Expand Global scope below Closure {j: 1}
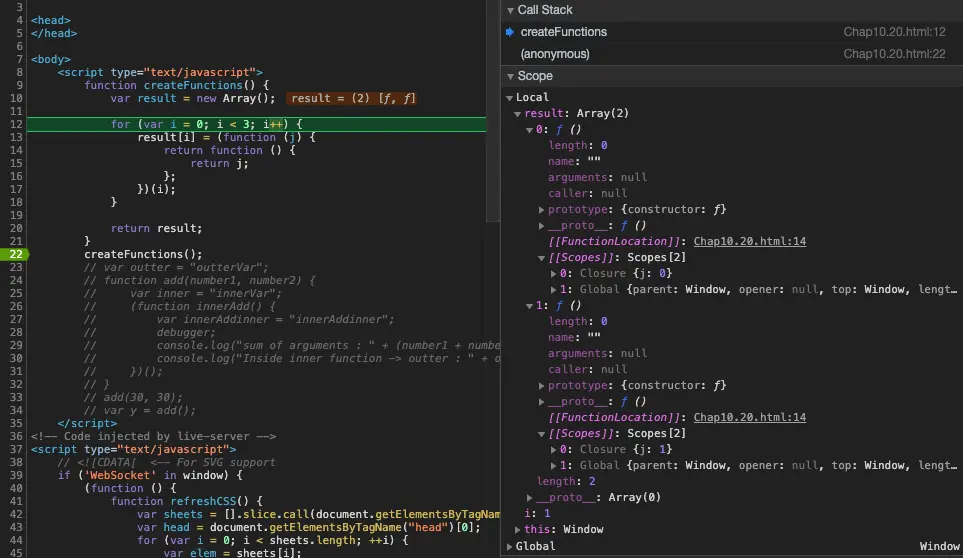Image resolution: width=963 pixels, height=558 pixels. [553, 466]
